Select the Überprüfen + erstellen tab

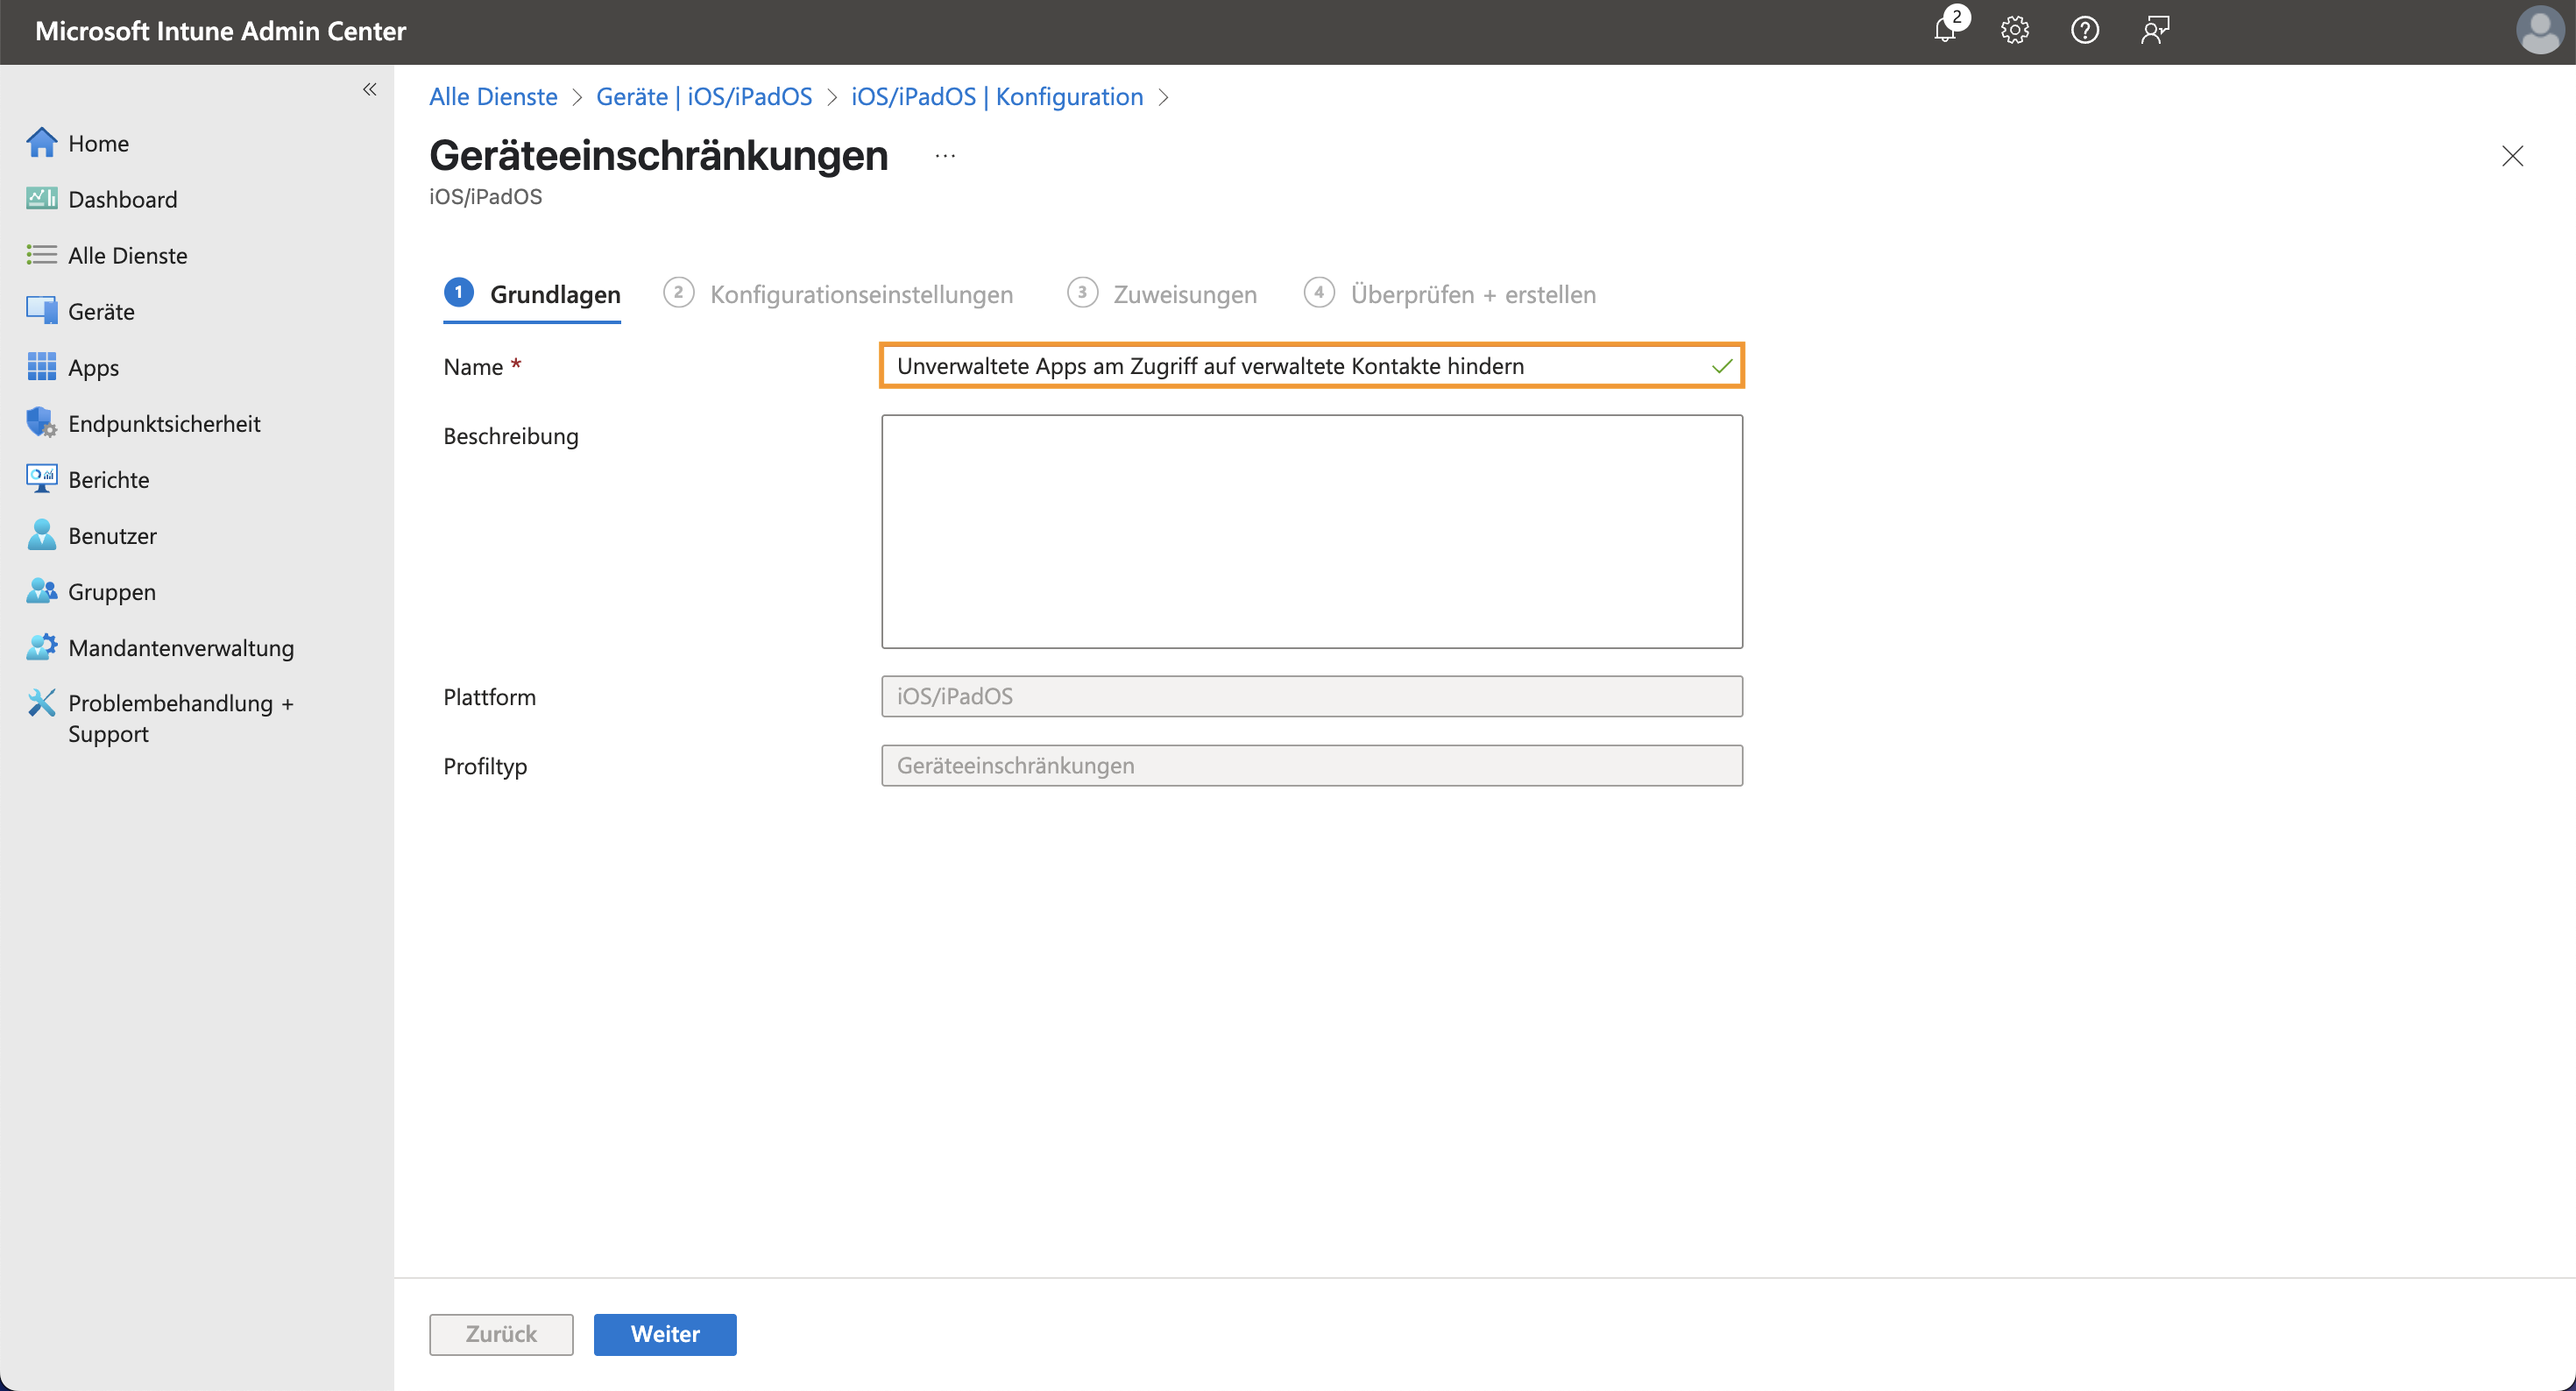tap(1450, 294)
